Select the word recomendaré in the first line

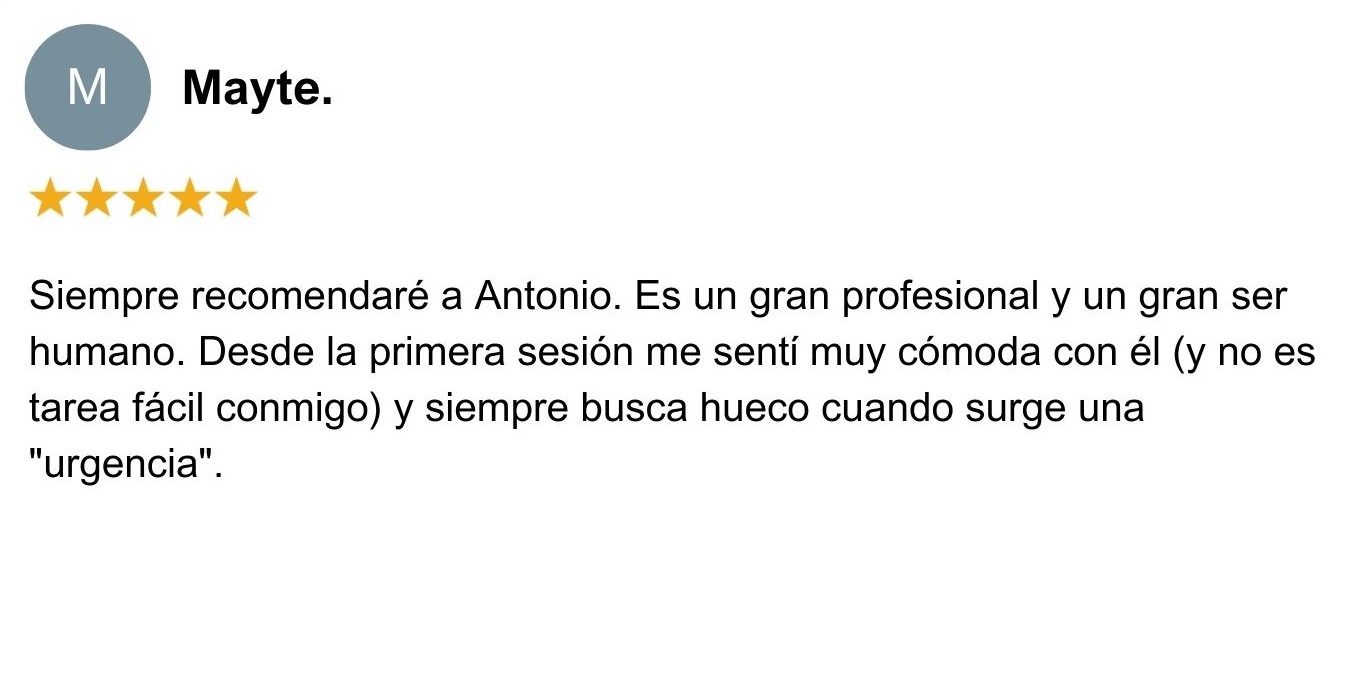[311, 297]
